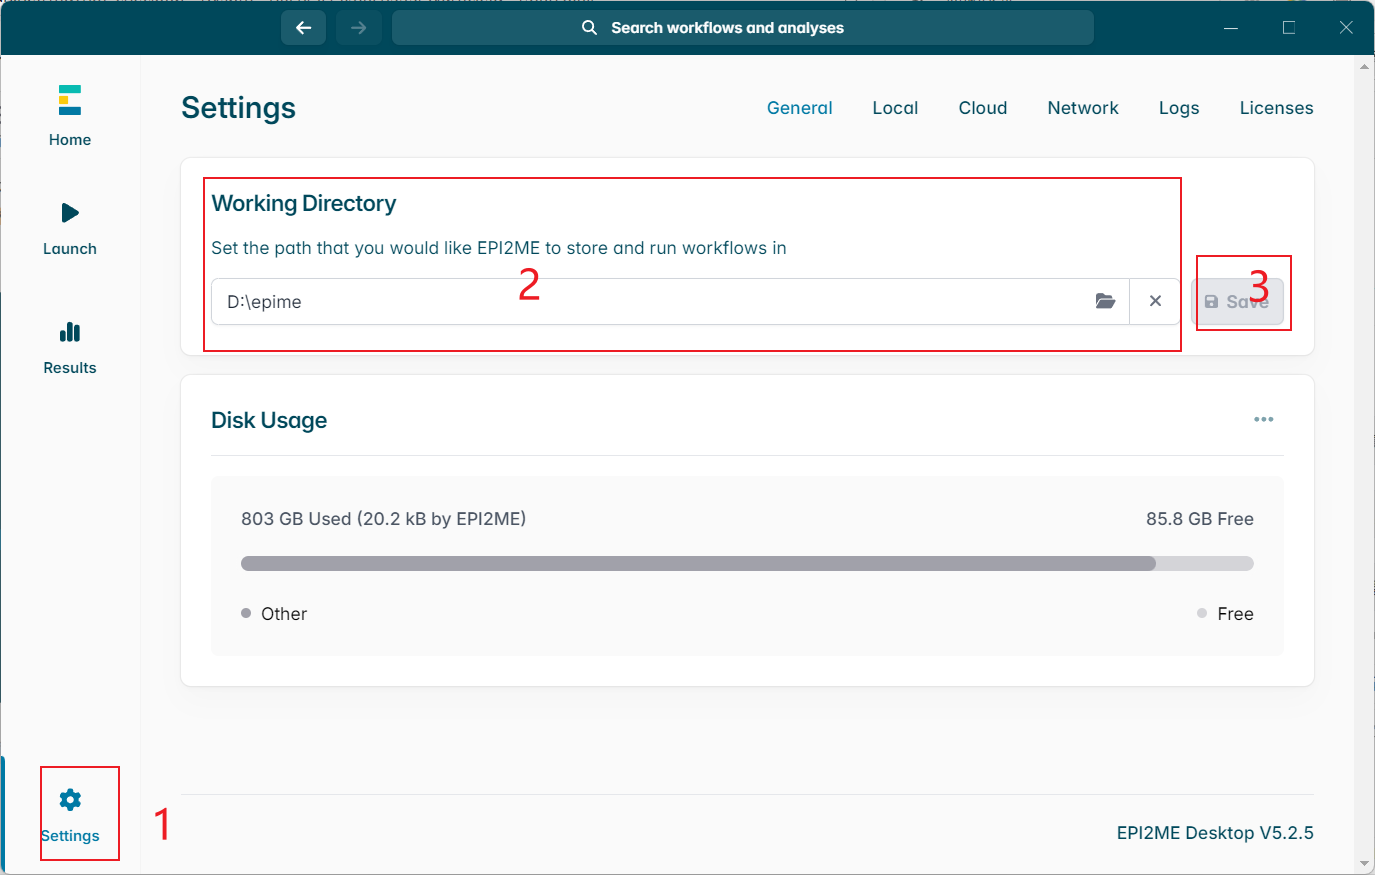This screenshot has width=1375, height=875.
Task: Click the 85.8 GB Free text
Action: pyautogui.click(x=1200, y=519)
